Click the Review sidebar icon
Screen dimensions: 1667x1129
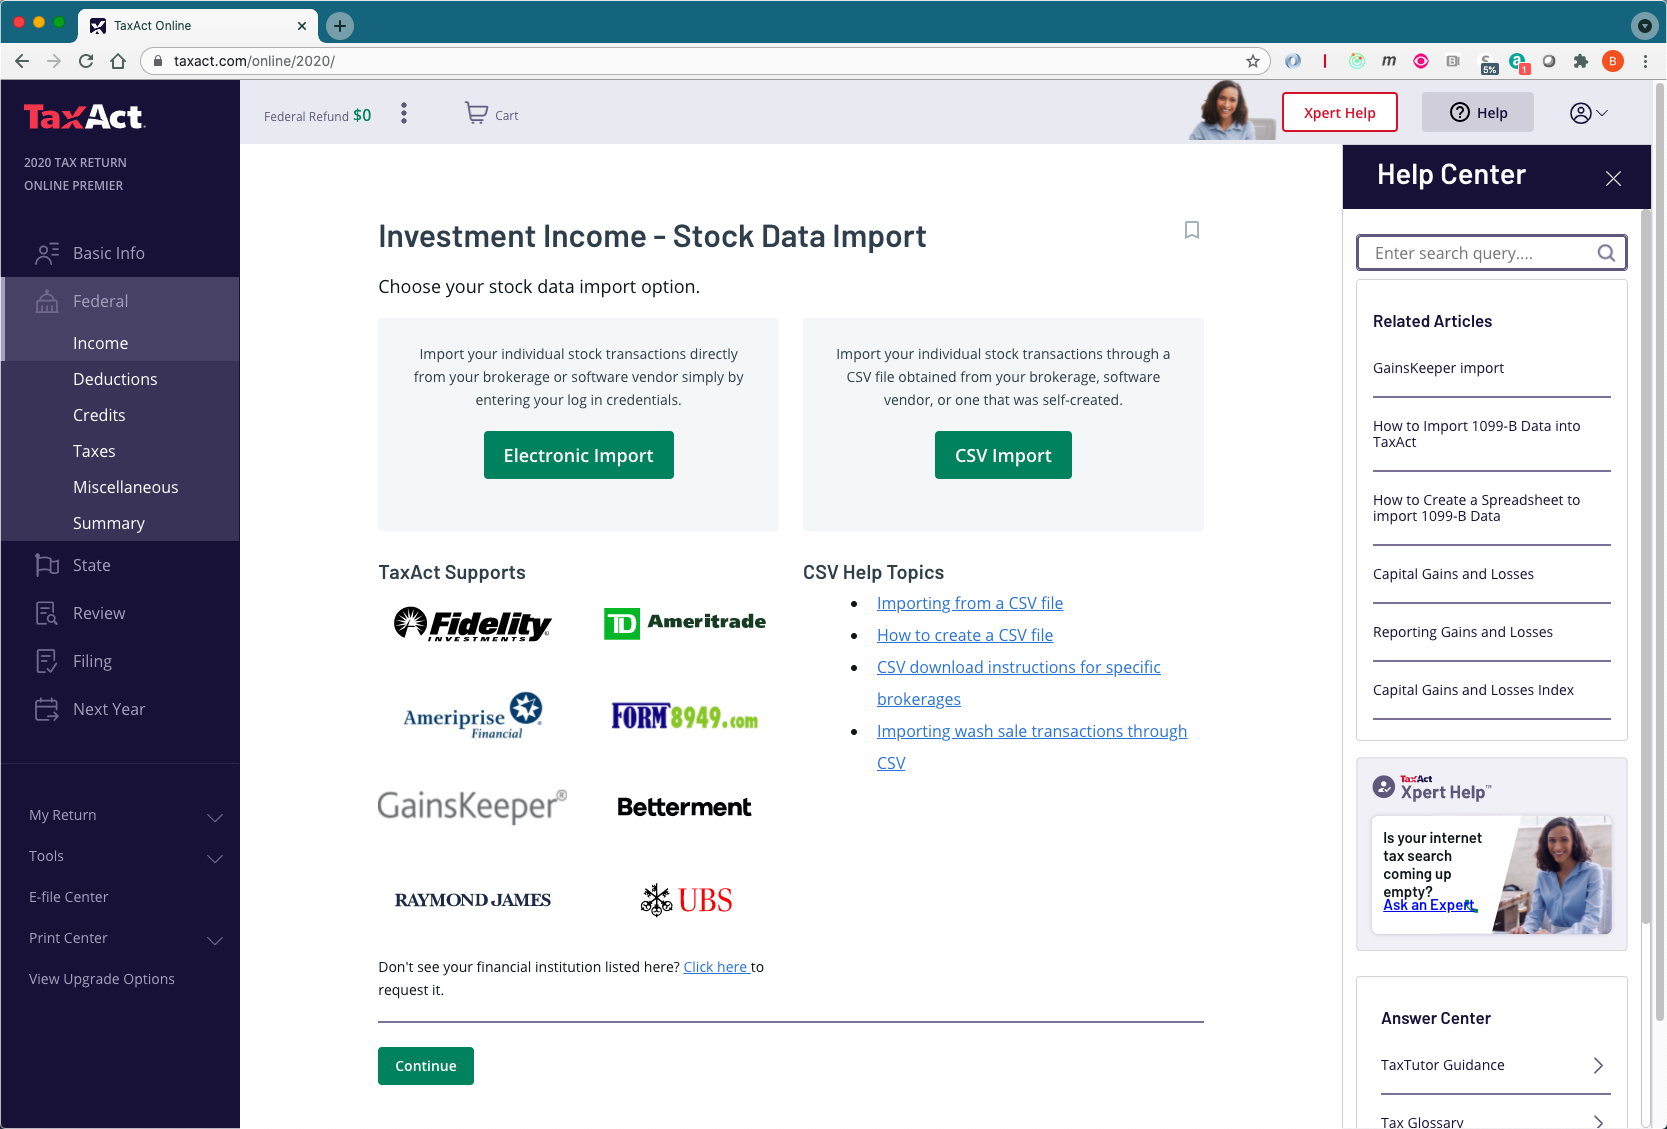tap(47, 613)
